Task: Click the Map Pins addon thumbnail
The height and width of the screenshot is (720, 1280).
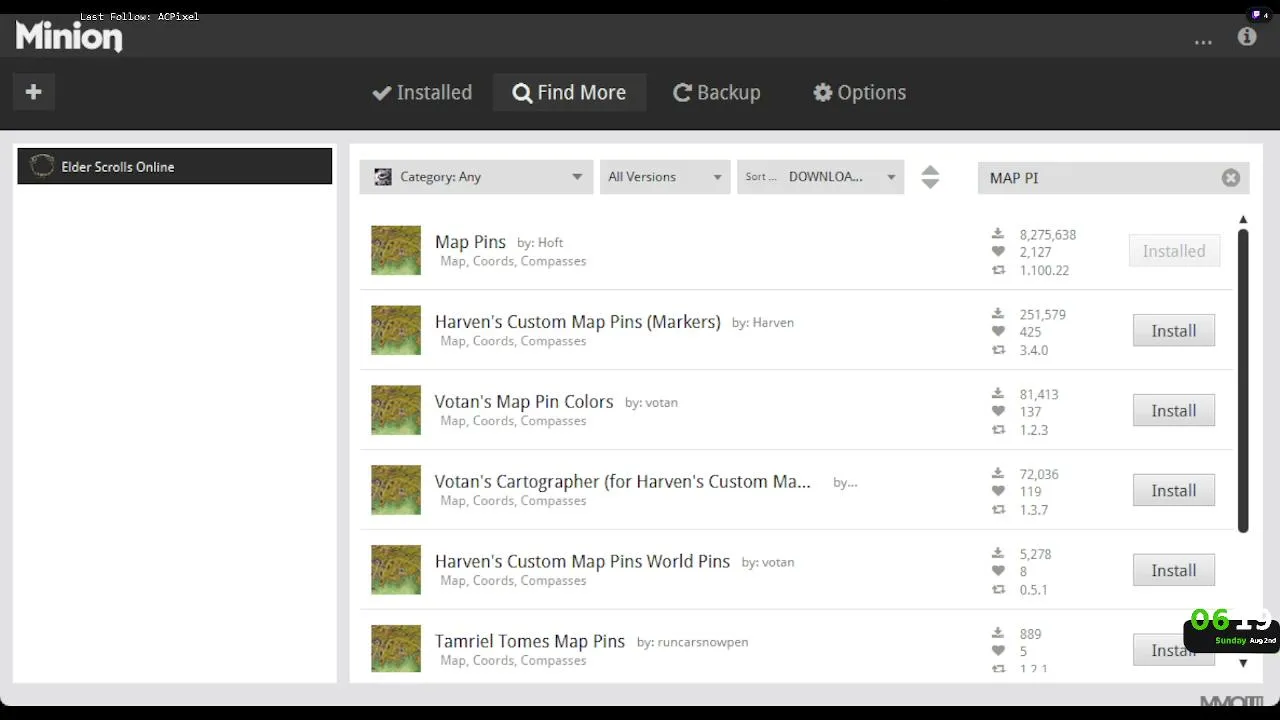Action: [396, 250]
